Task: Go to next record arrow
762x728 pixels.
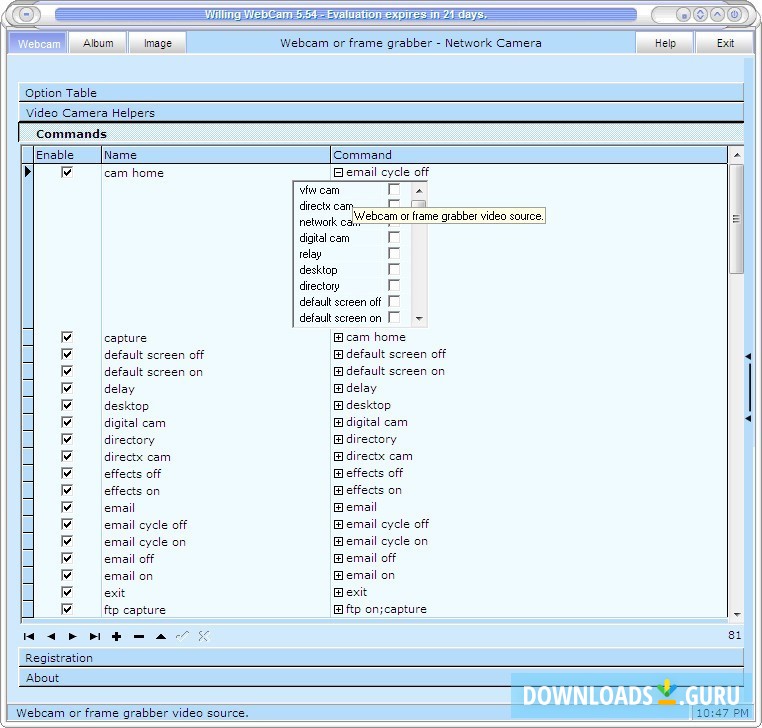Action: (x=73, y=636)
